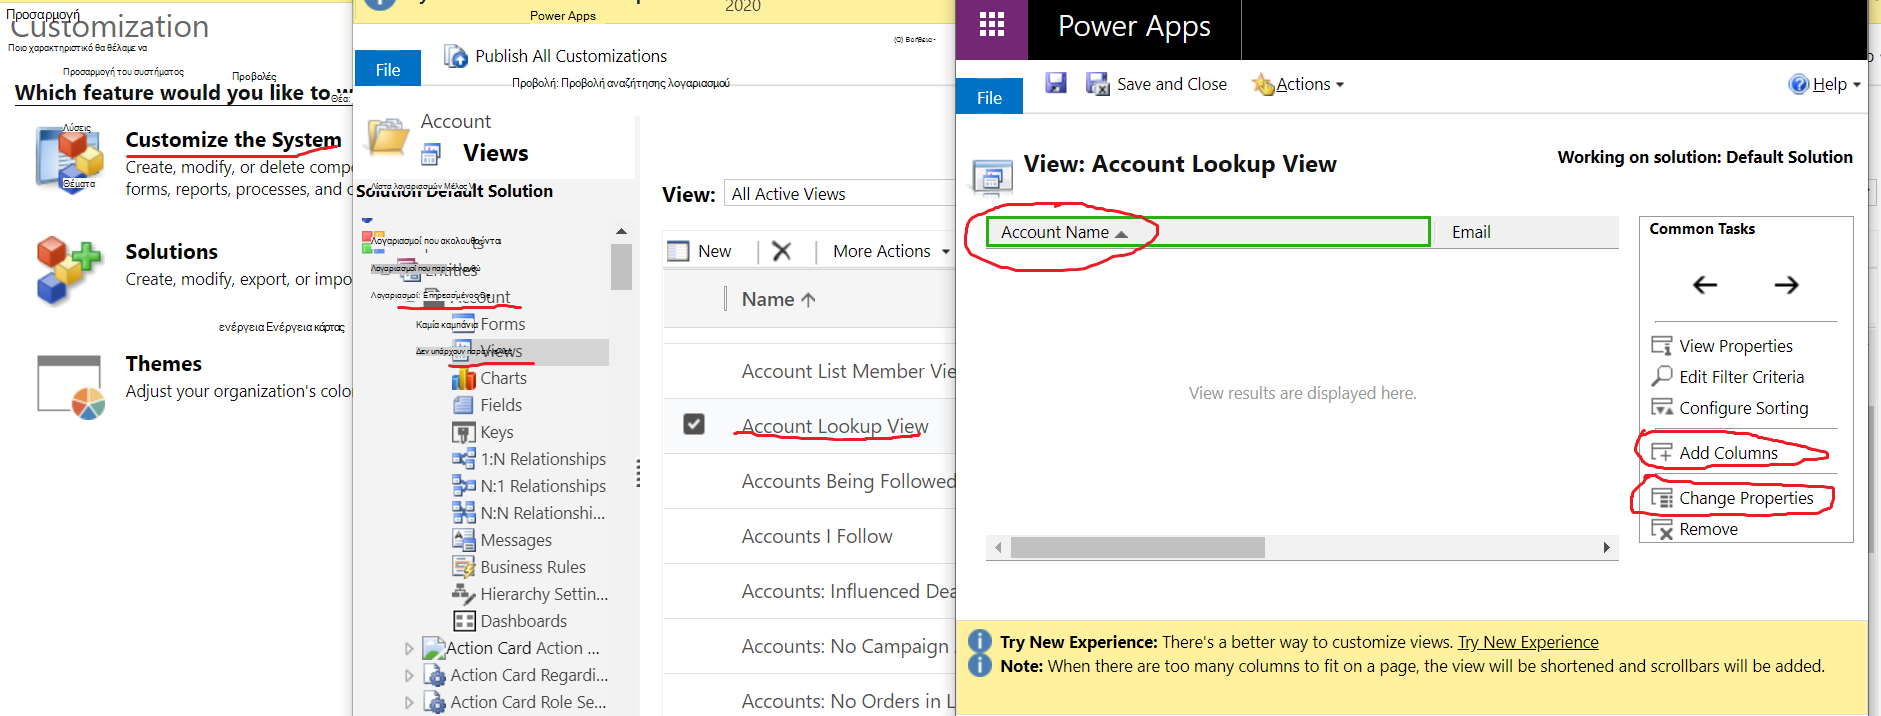Viewport: 1881px width, 716px height.
Task: Select N:N Relationships tree item
Action: [541, 513]
